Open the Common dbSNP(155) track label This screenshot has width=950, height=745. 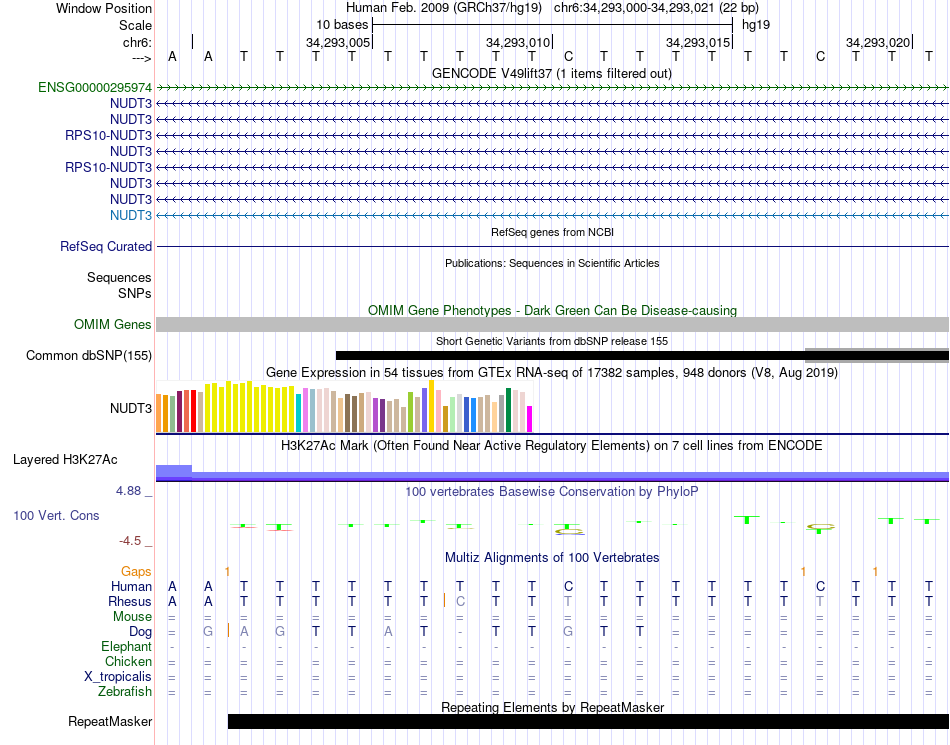pyautogui.click(x=89, y=356)
